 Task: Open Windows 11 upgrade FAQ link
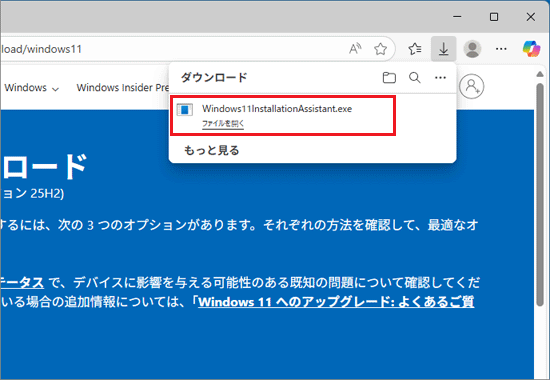(336, 302)
